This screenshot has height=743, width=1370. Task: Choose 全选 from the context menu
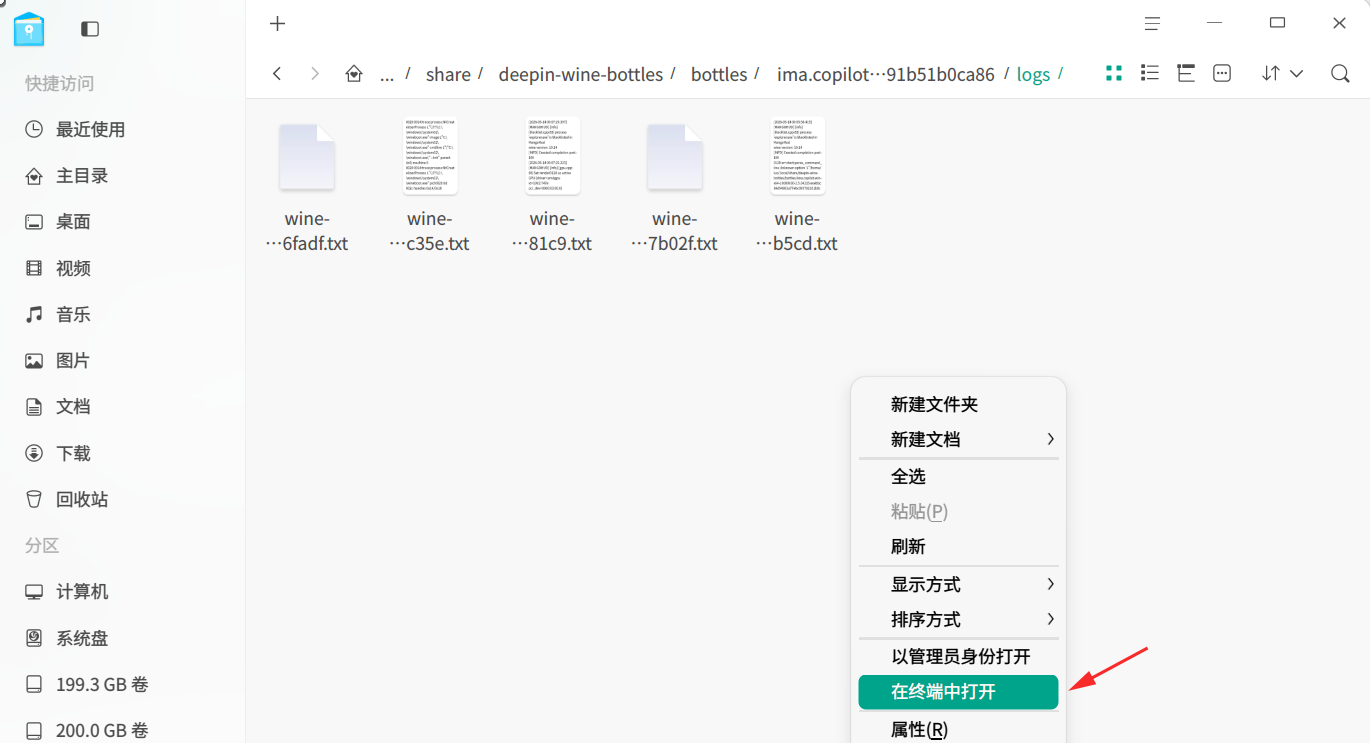tap(958, 476)
